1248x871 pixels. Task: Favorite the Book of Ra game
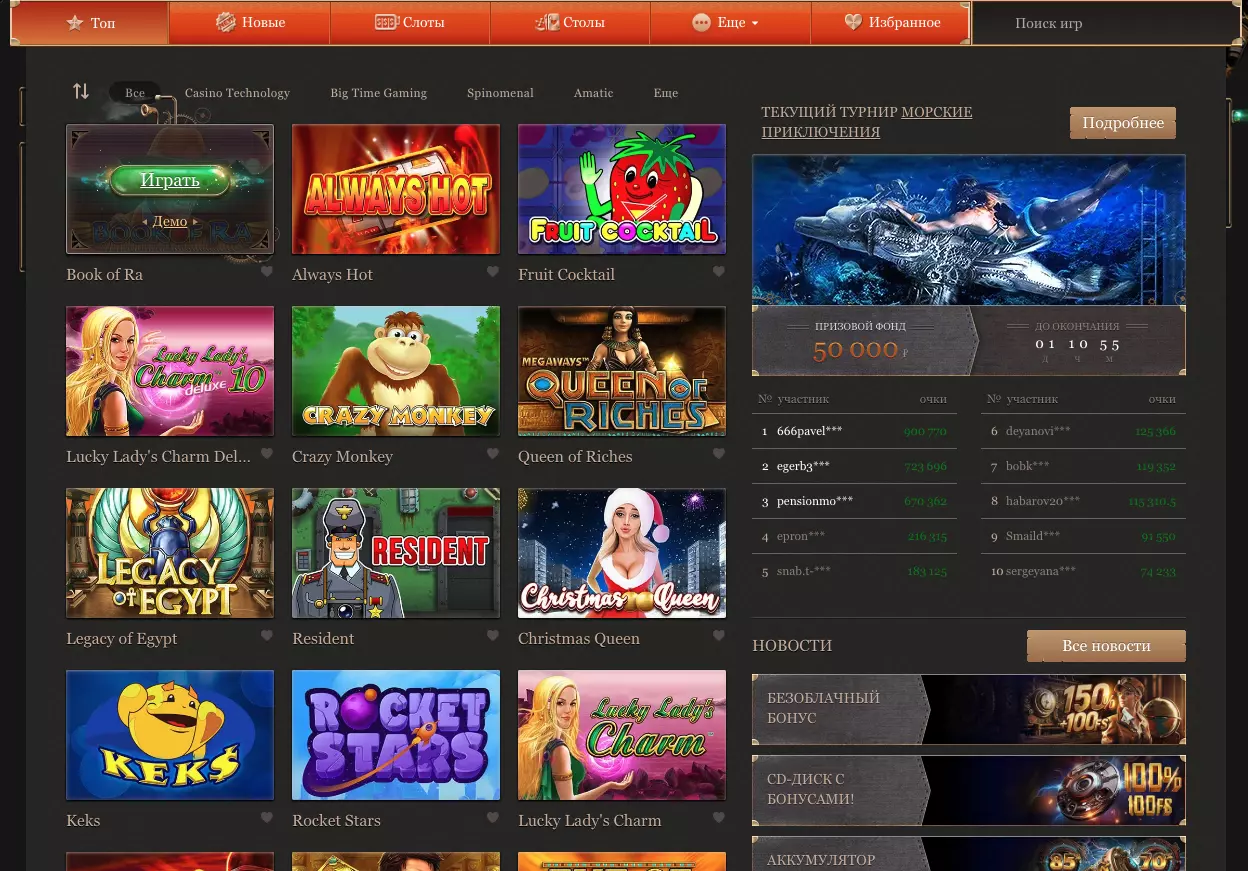pos(267,271)
